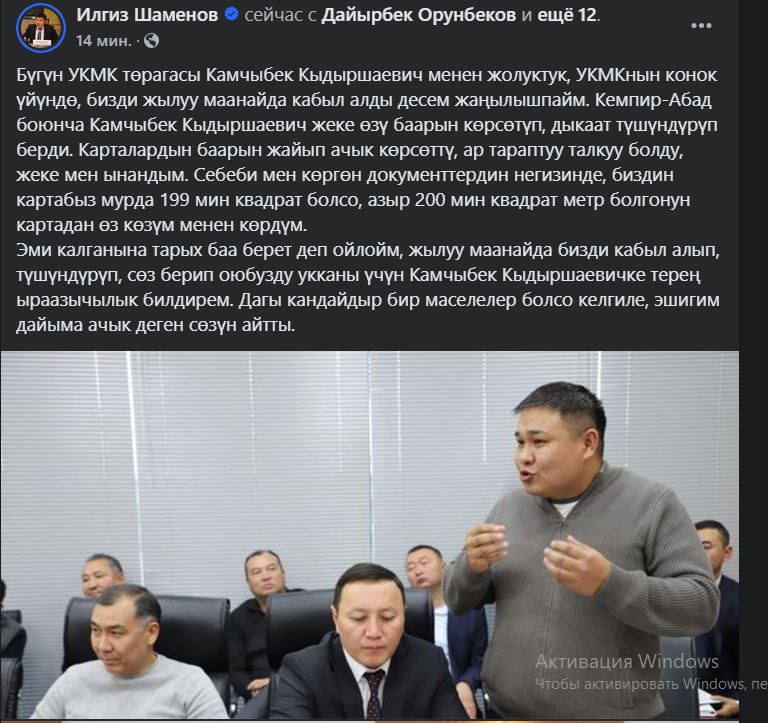Image resolution: width=768 pixels, height=723 pixels.
Task: Click the seated man in light gray sweater
Action: click(128, 655)
